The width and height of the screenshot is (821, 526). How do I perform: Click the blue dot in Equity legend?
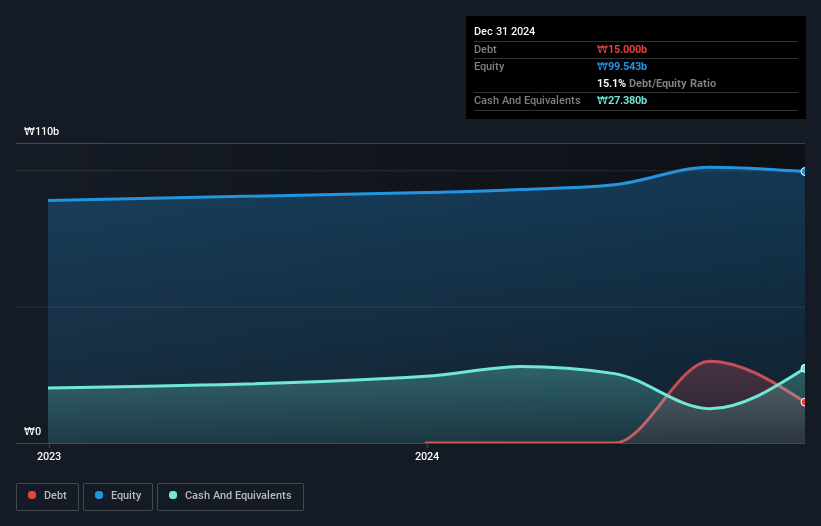coord(99,495)
